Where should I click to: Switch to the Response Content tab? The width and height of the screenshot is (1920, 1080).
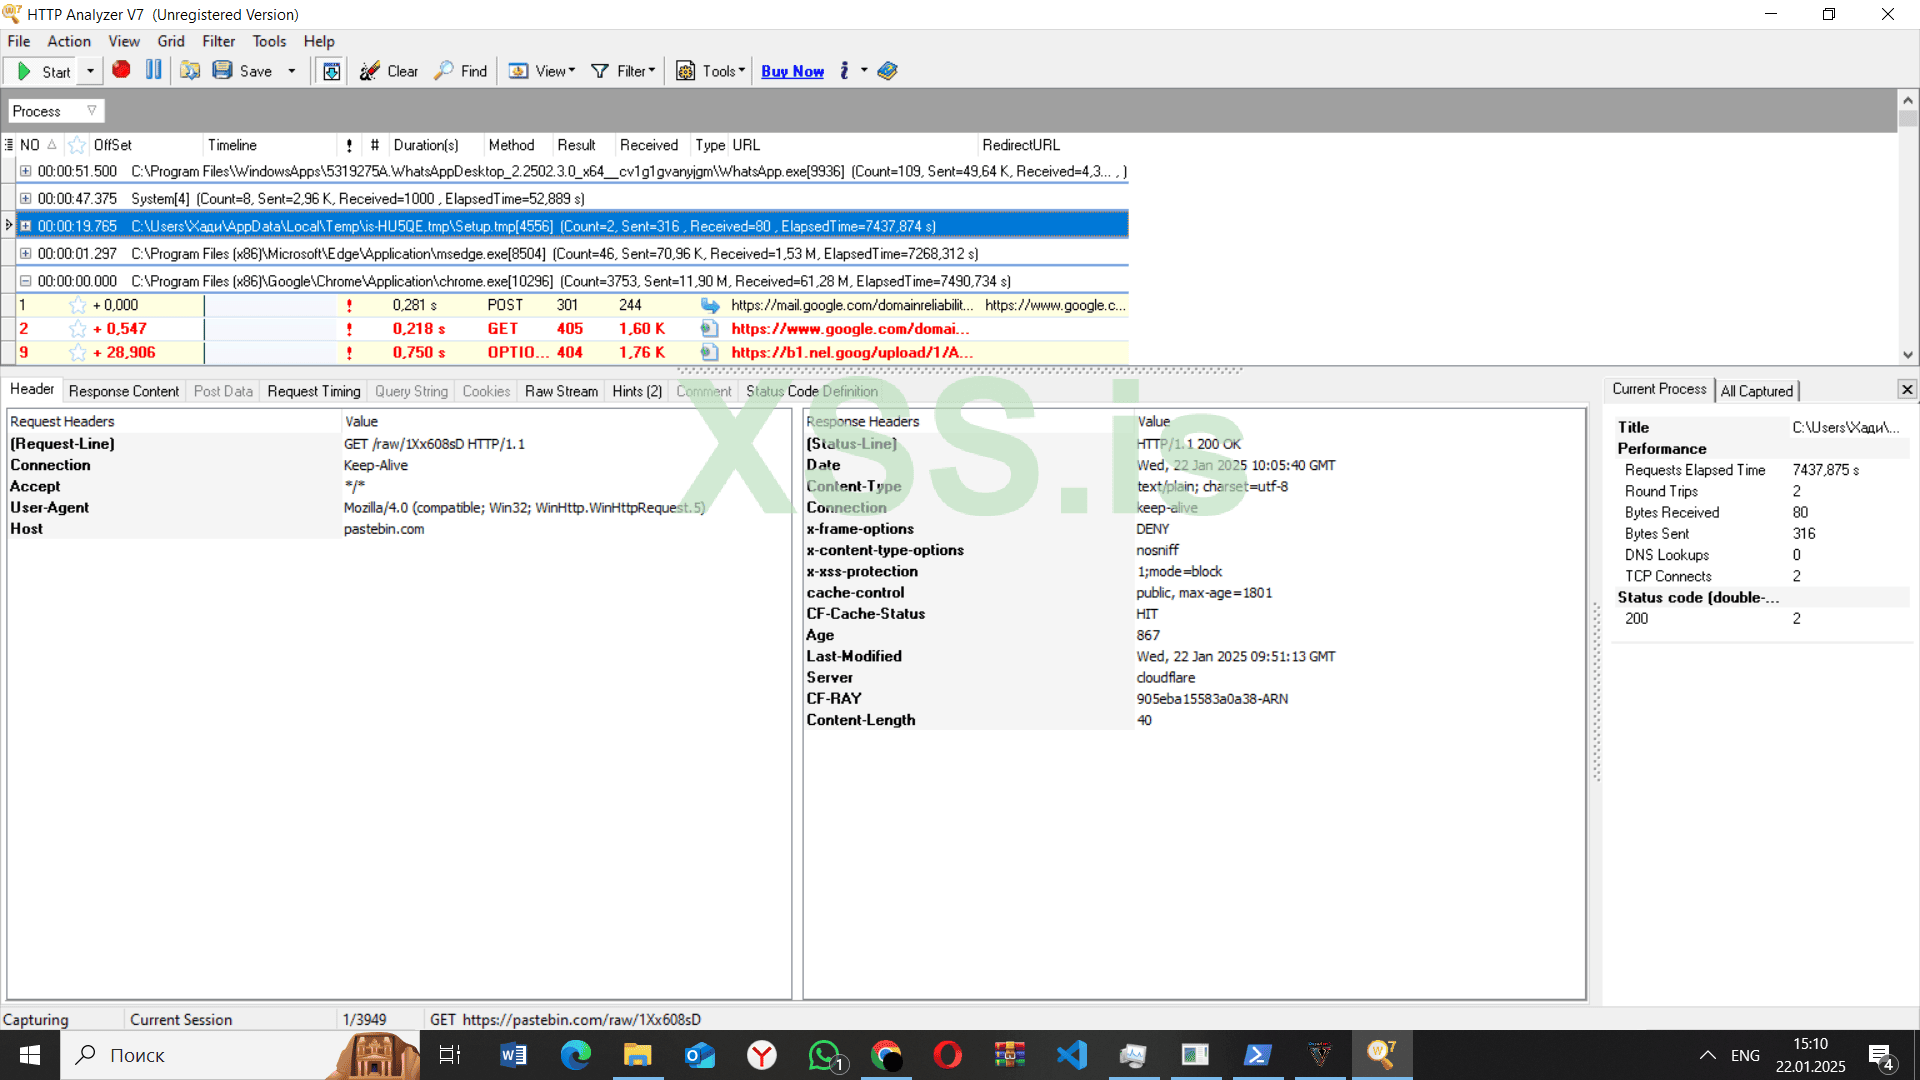pos(124,391)
